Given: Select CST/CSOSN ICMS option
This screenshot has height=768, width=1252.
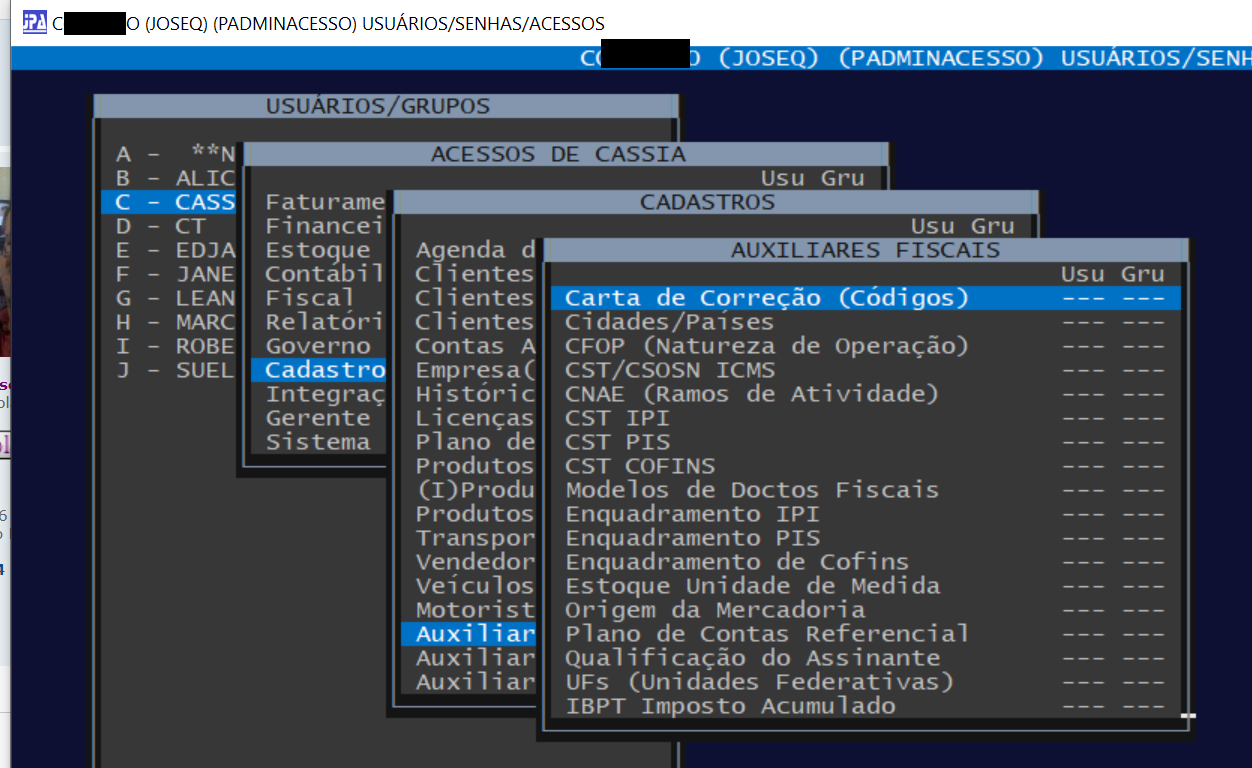Looking at the screenshot, I should (669, 370).
